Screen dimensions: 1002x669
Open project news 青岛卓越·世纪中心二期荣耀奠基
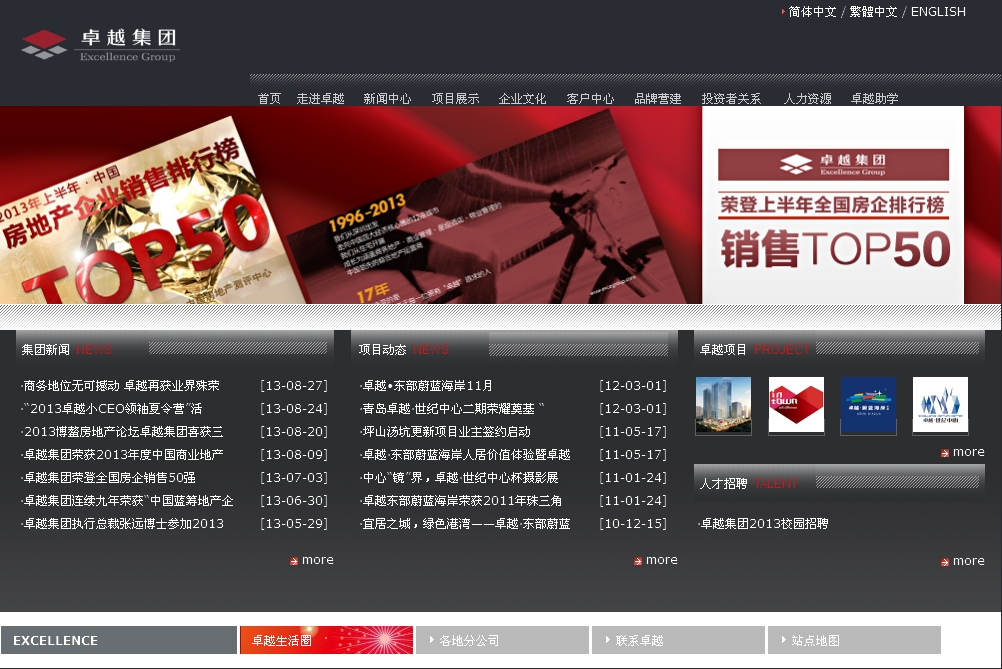[452, 409]
